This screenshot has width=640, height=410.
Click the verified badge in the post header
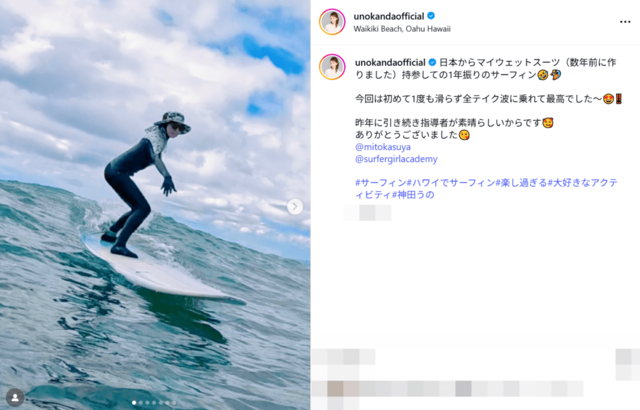point(431,16)
